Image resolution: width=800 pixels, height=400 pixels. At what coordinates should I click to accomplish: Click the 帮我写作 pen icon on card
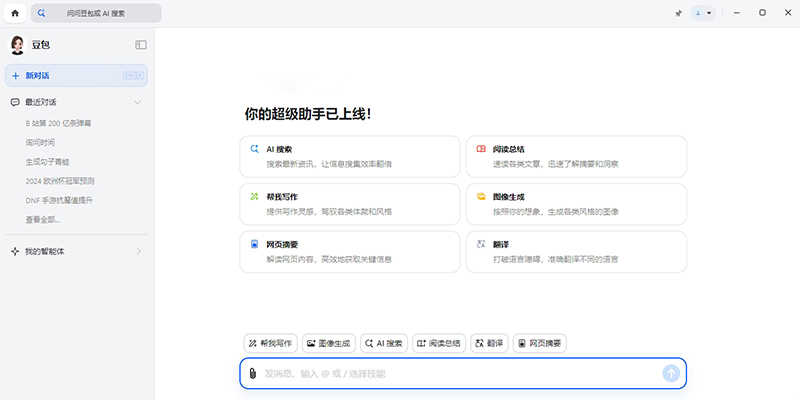click(254, 196)
